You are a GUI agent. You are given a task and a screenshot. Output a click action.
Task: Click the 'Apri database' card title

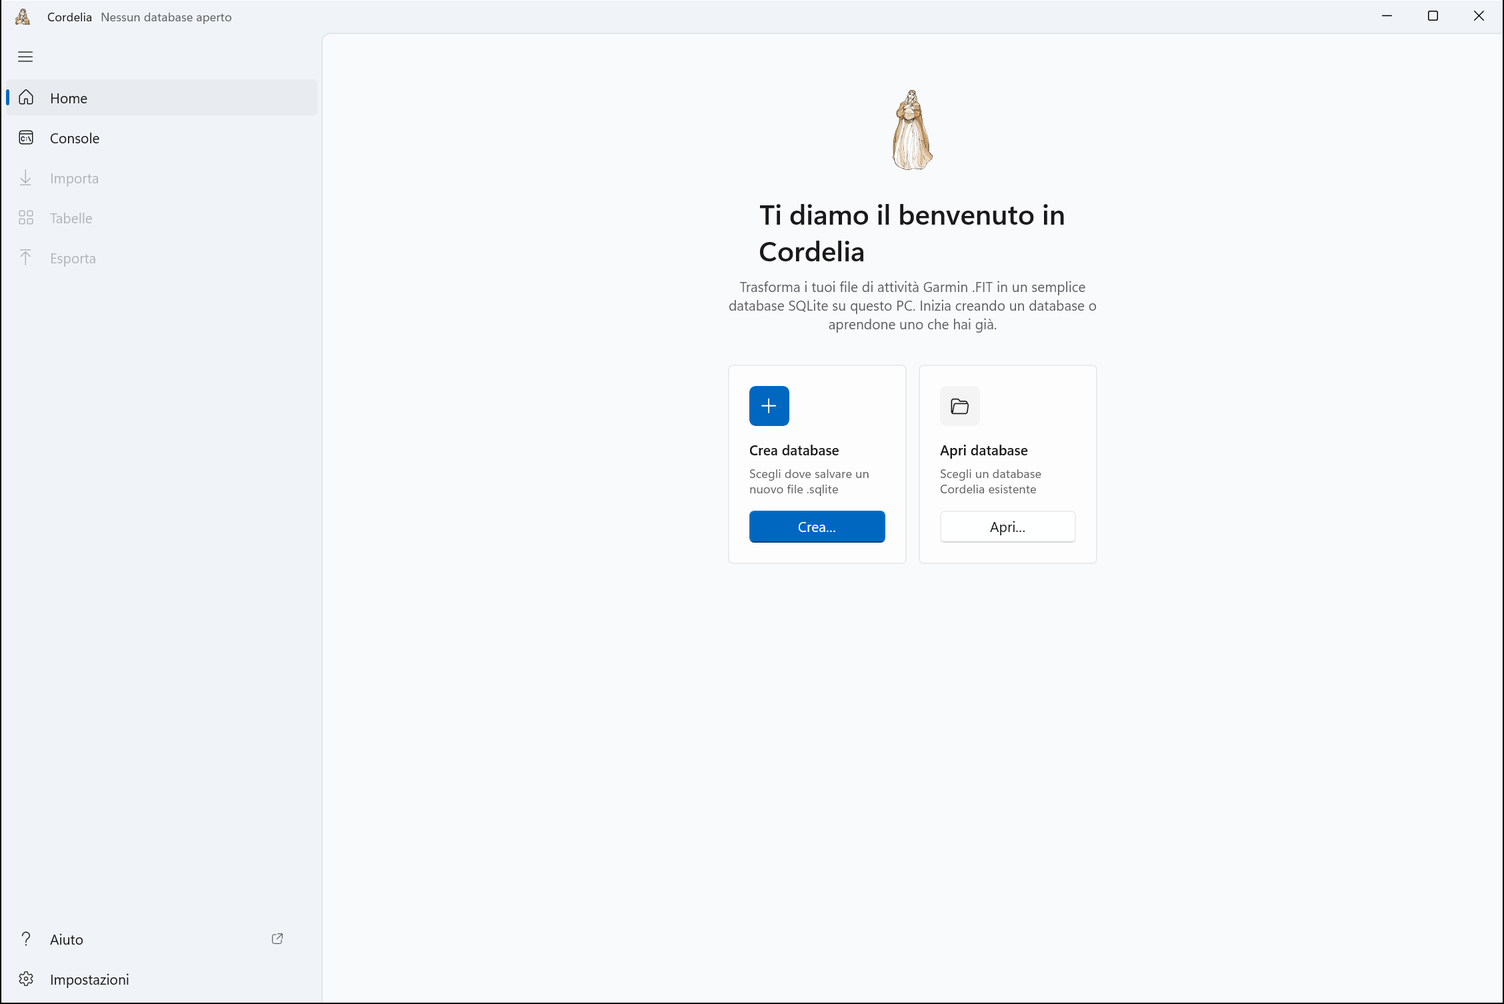coord(984,450)
